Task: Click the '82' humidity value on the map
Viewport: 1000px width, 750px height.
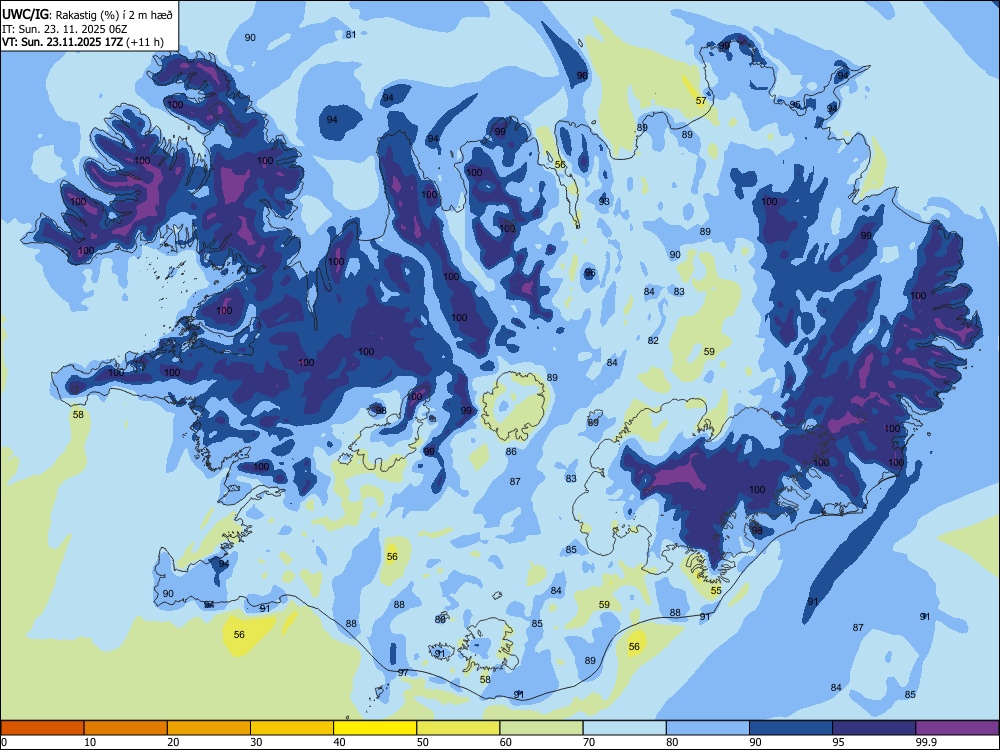Action: point(653,341)
